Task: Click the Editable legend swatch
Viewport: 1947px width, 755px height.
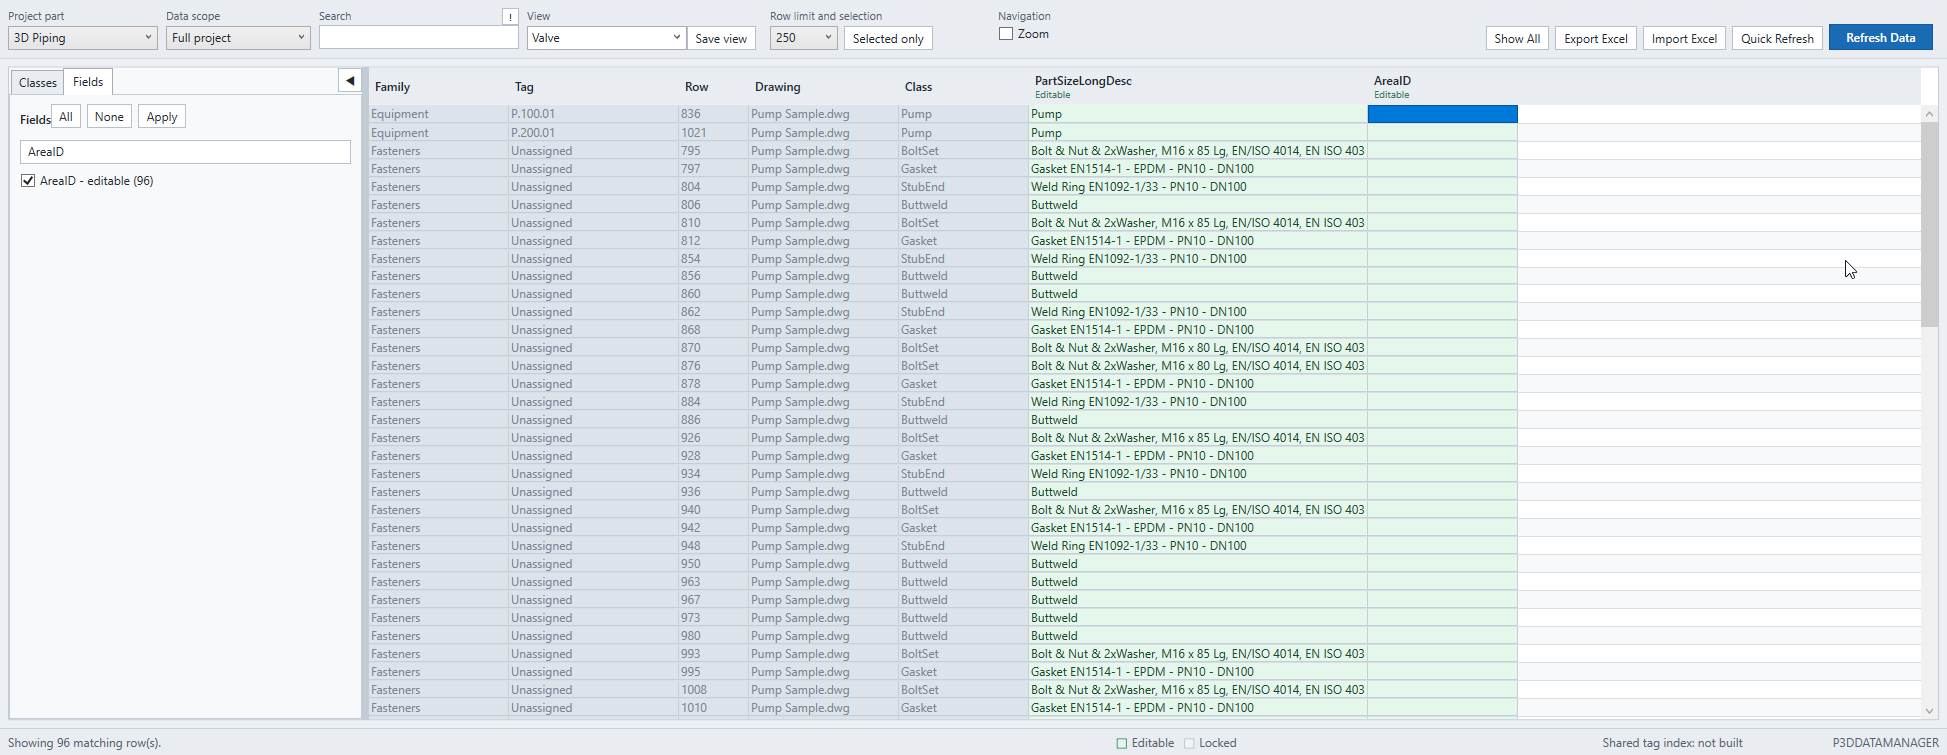Action: pos(1122,743)
